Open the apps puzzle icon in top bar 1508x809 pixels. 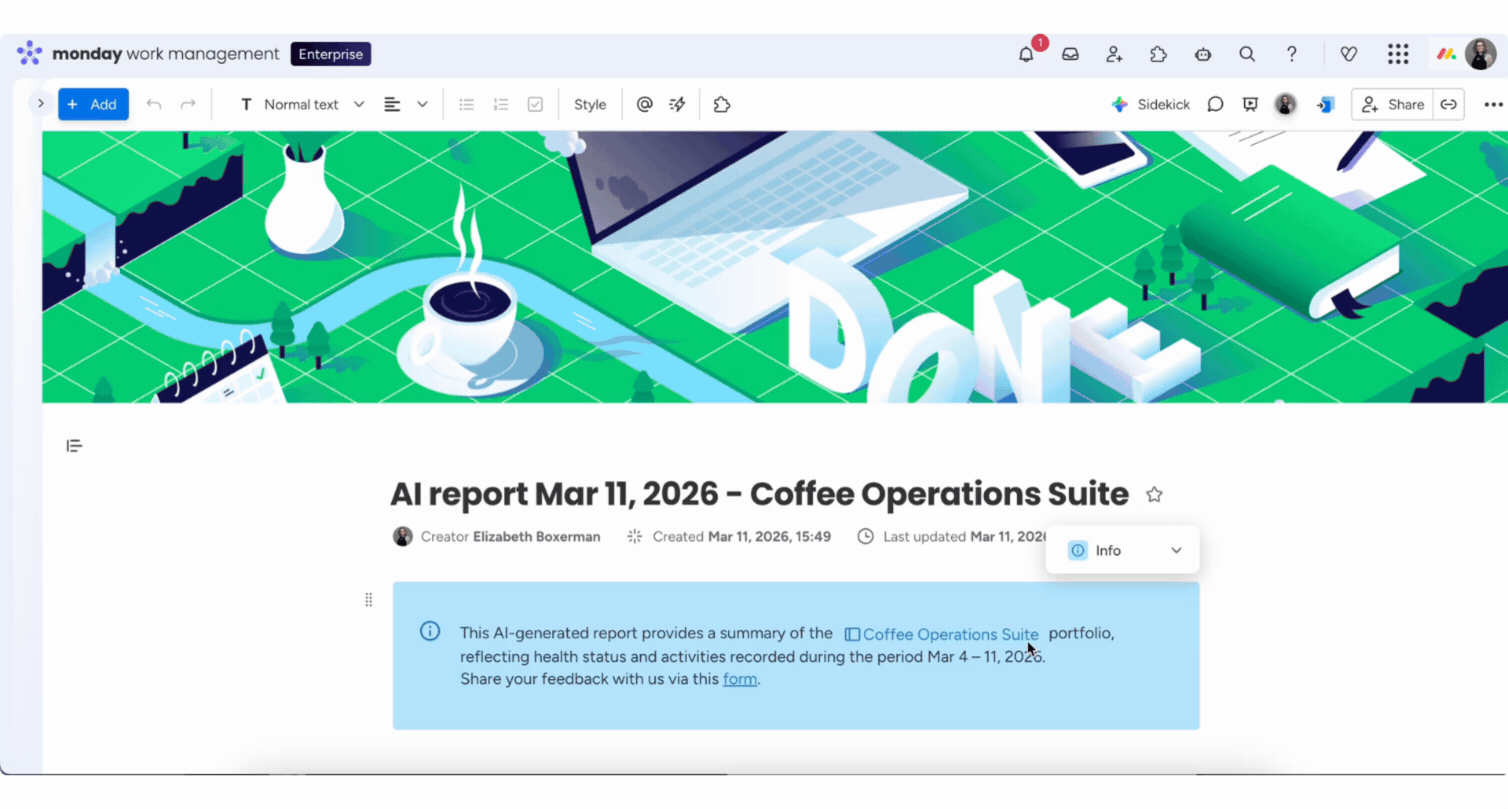click(x=1158, y=54)
